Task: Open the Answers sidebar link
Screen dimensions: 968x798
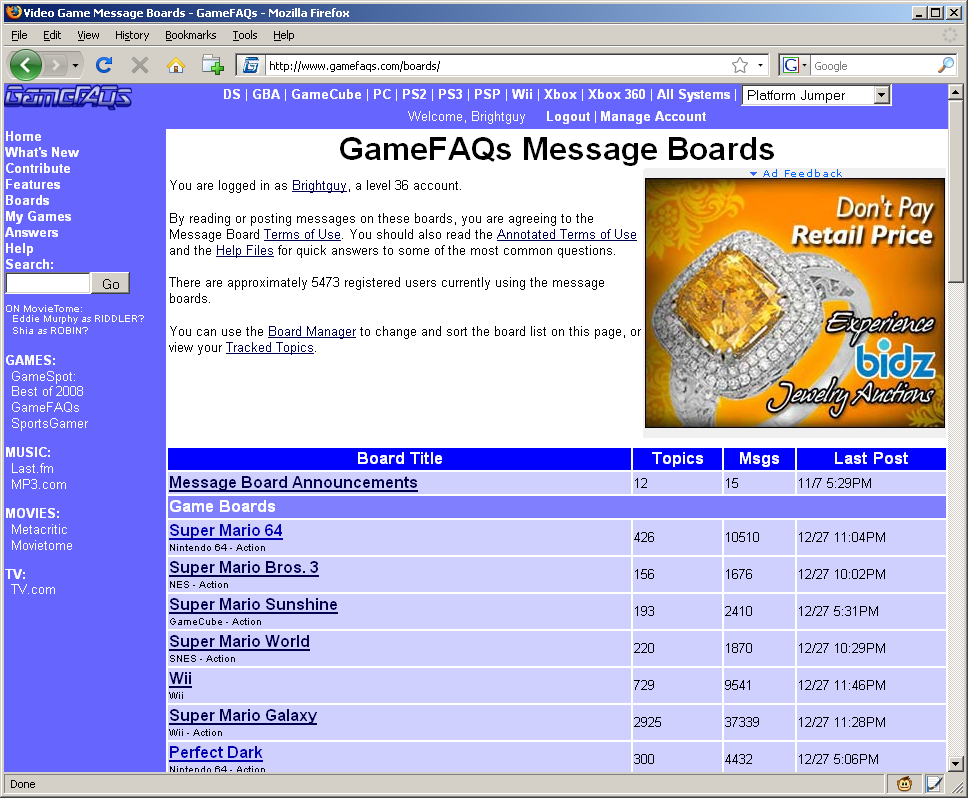Action: tap(31, 233)
